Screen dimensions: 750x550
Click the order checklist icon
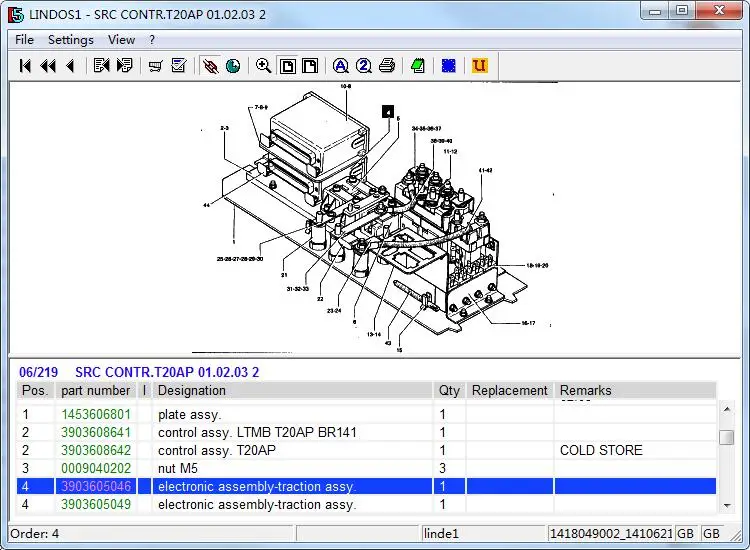point(178,66)
